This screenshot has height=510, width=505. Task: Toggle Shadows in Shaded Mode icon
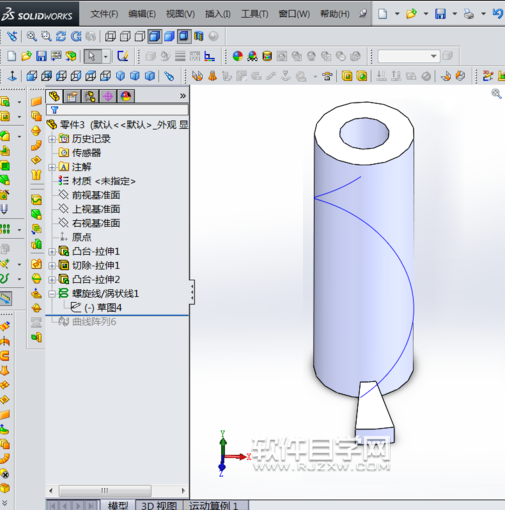click(x=184, y=36)
